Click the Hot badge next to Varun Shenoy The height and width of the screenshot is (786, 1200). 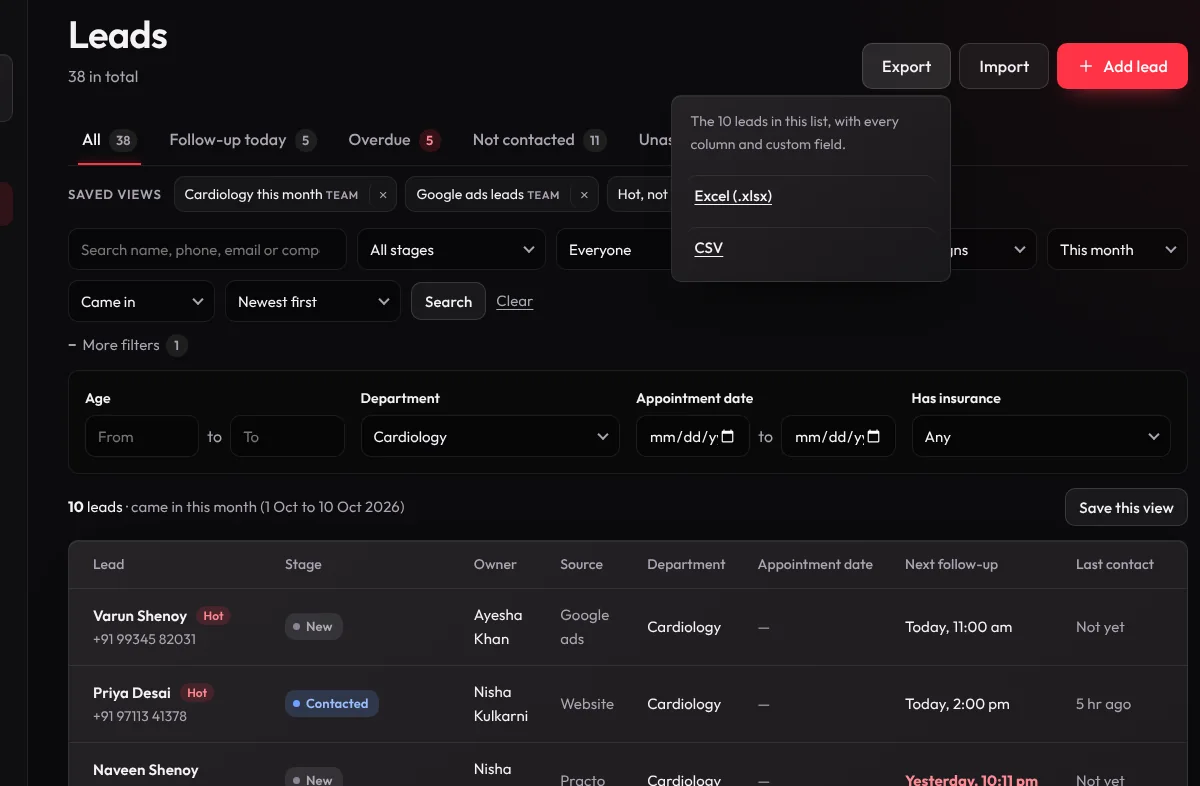213,616
